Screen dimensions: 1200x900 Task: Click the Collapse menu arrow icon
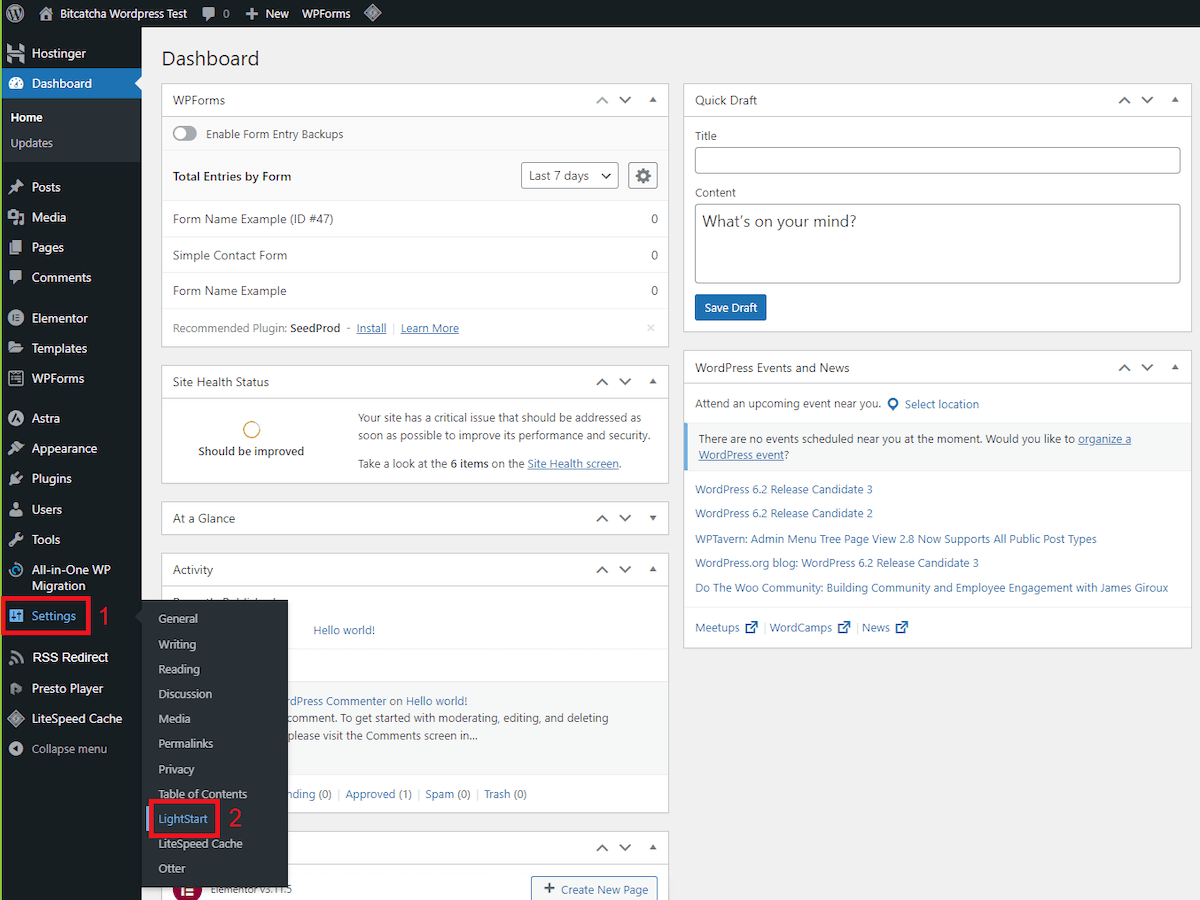pyautogui.click(x=16, y=748)
